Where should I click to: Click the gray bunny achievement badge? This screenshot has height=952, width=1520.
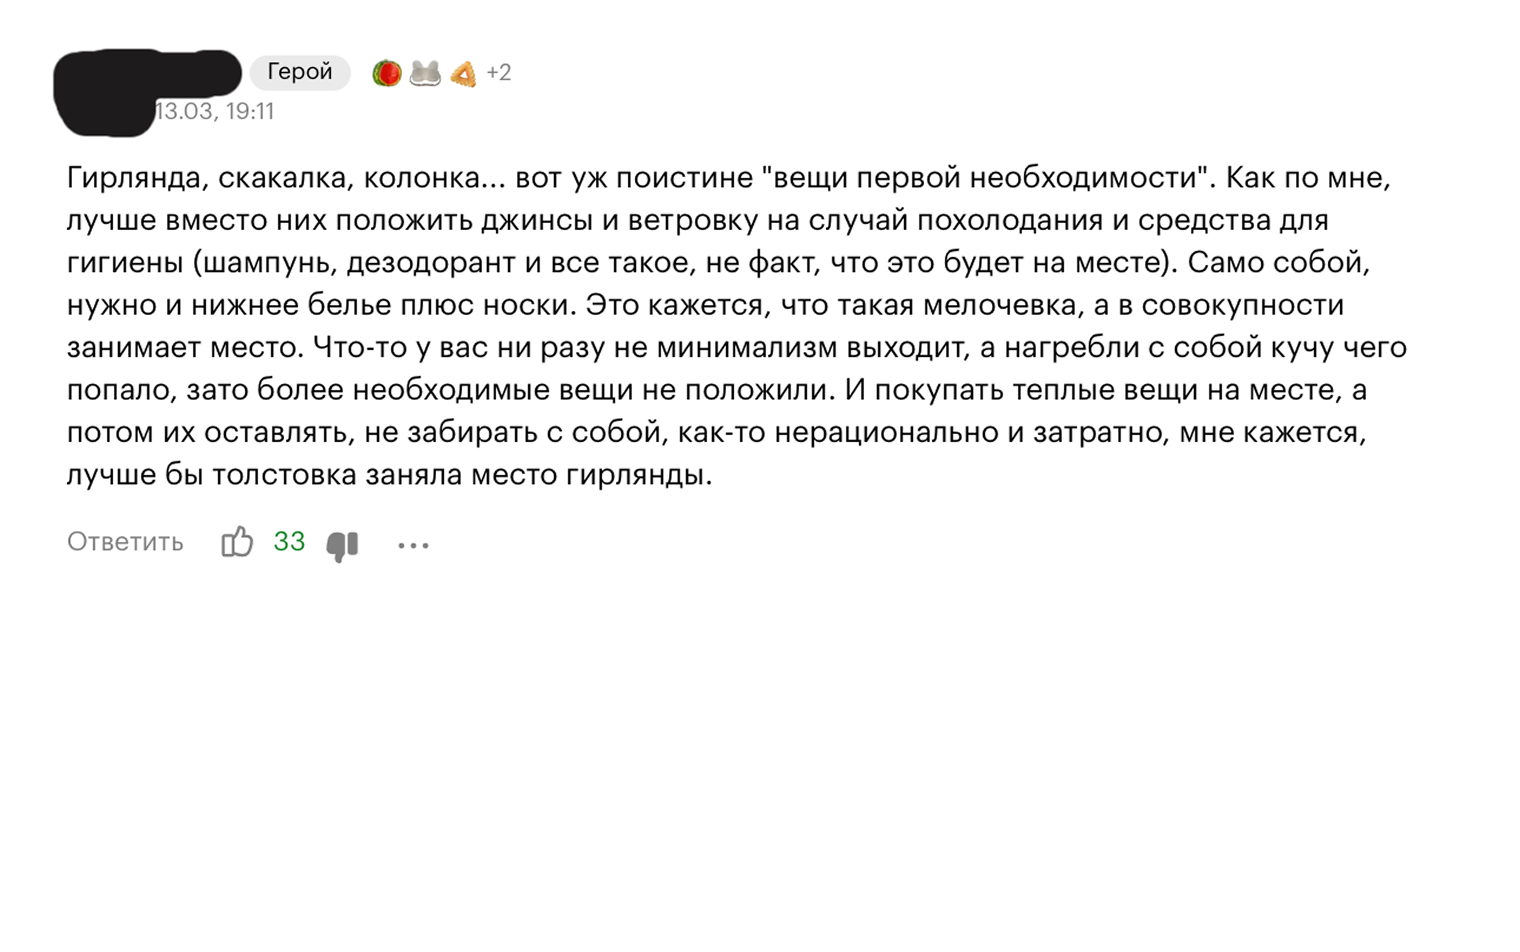[x=425, y=73]
